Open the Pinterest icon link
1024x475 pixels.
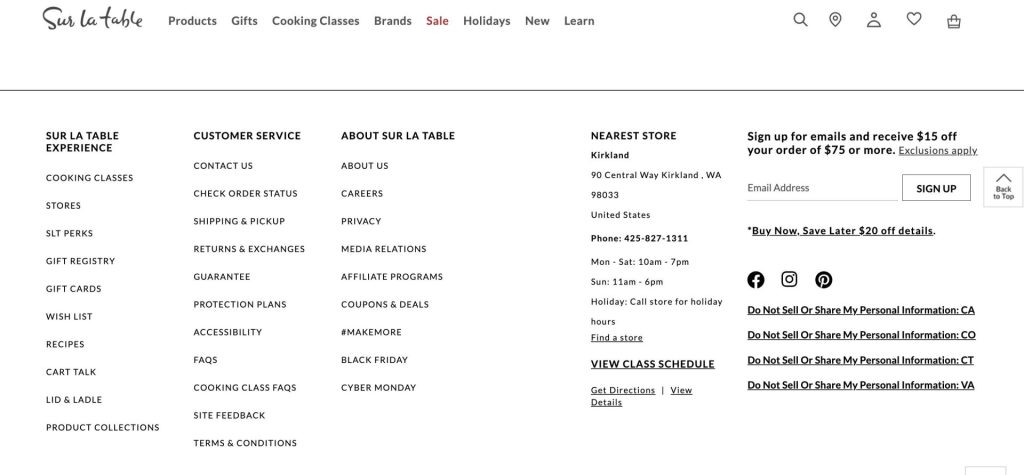pos(823,280)
